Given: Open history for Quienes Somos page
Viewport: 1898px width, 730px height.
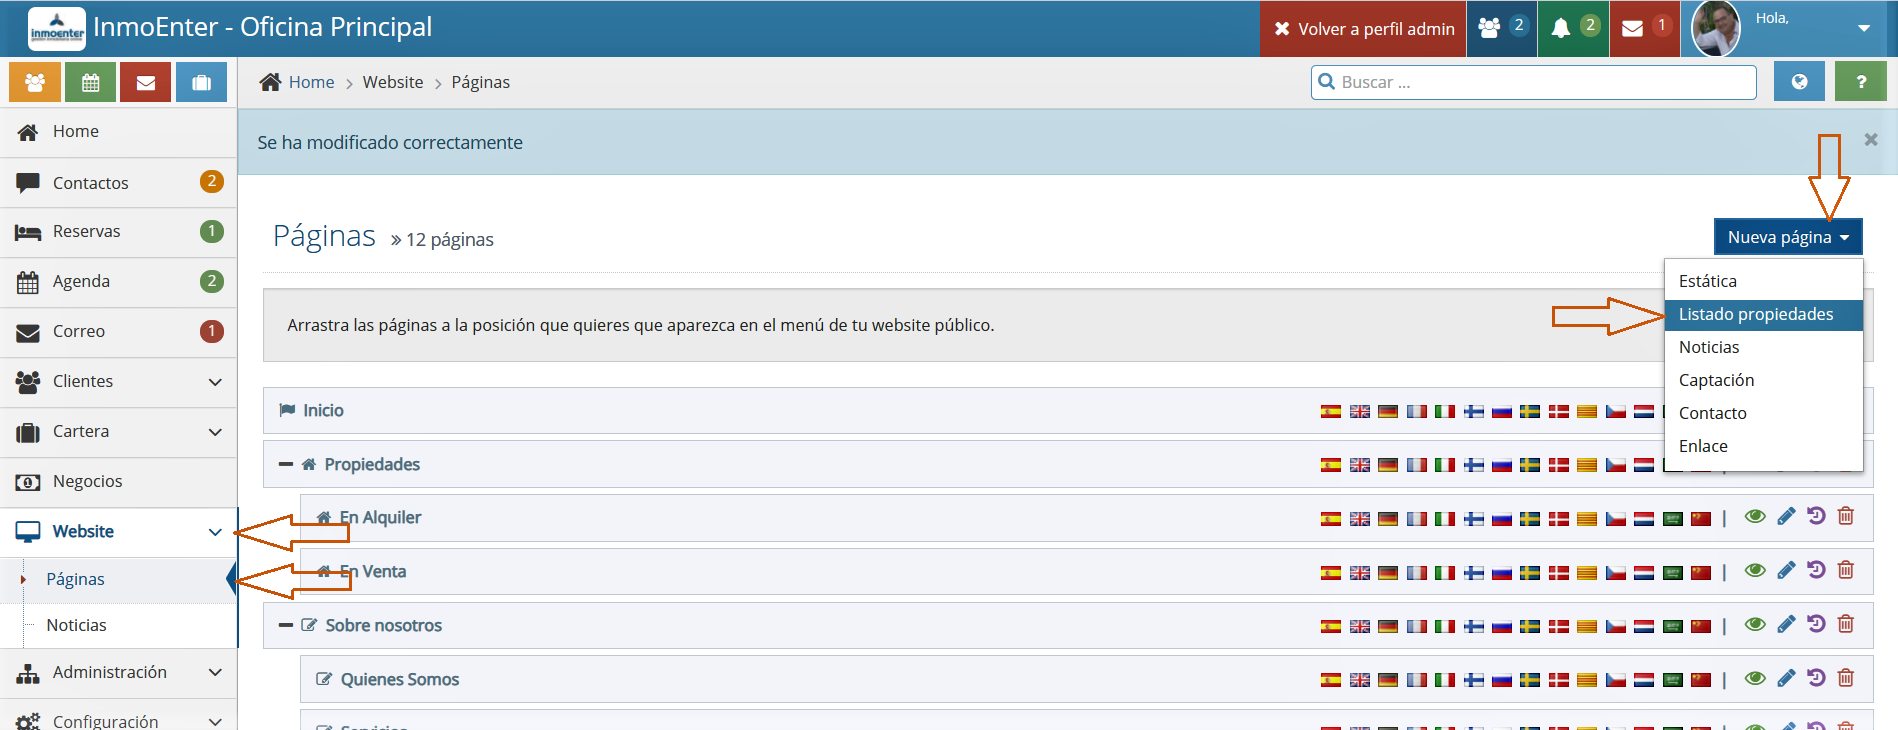Looking at the screenshot, I should point(1816,678).
